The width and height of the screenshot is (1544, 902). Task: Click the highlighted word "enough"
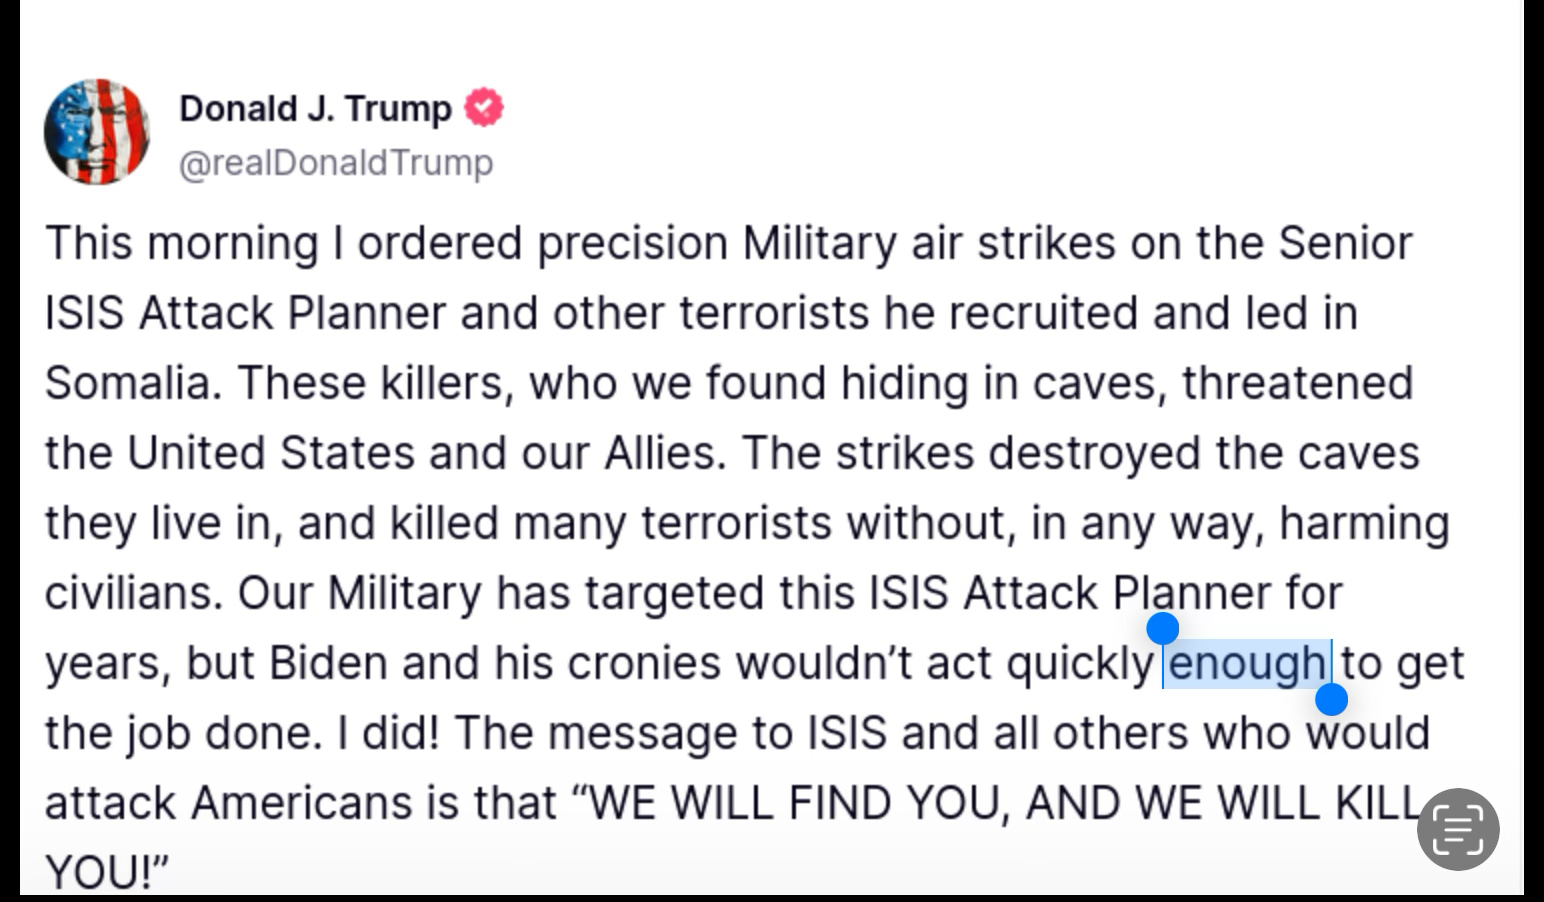(1246, 663)
